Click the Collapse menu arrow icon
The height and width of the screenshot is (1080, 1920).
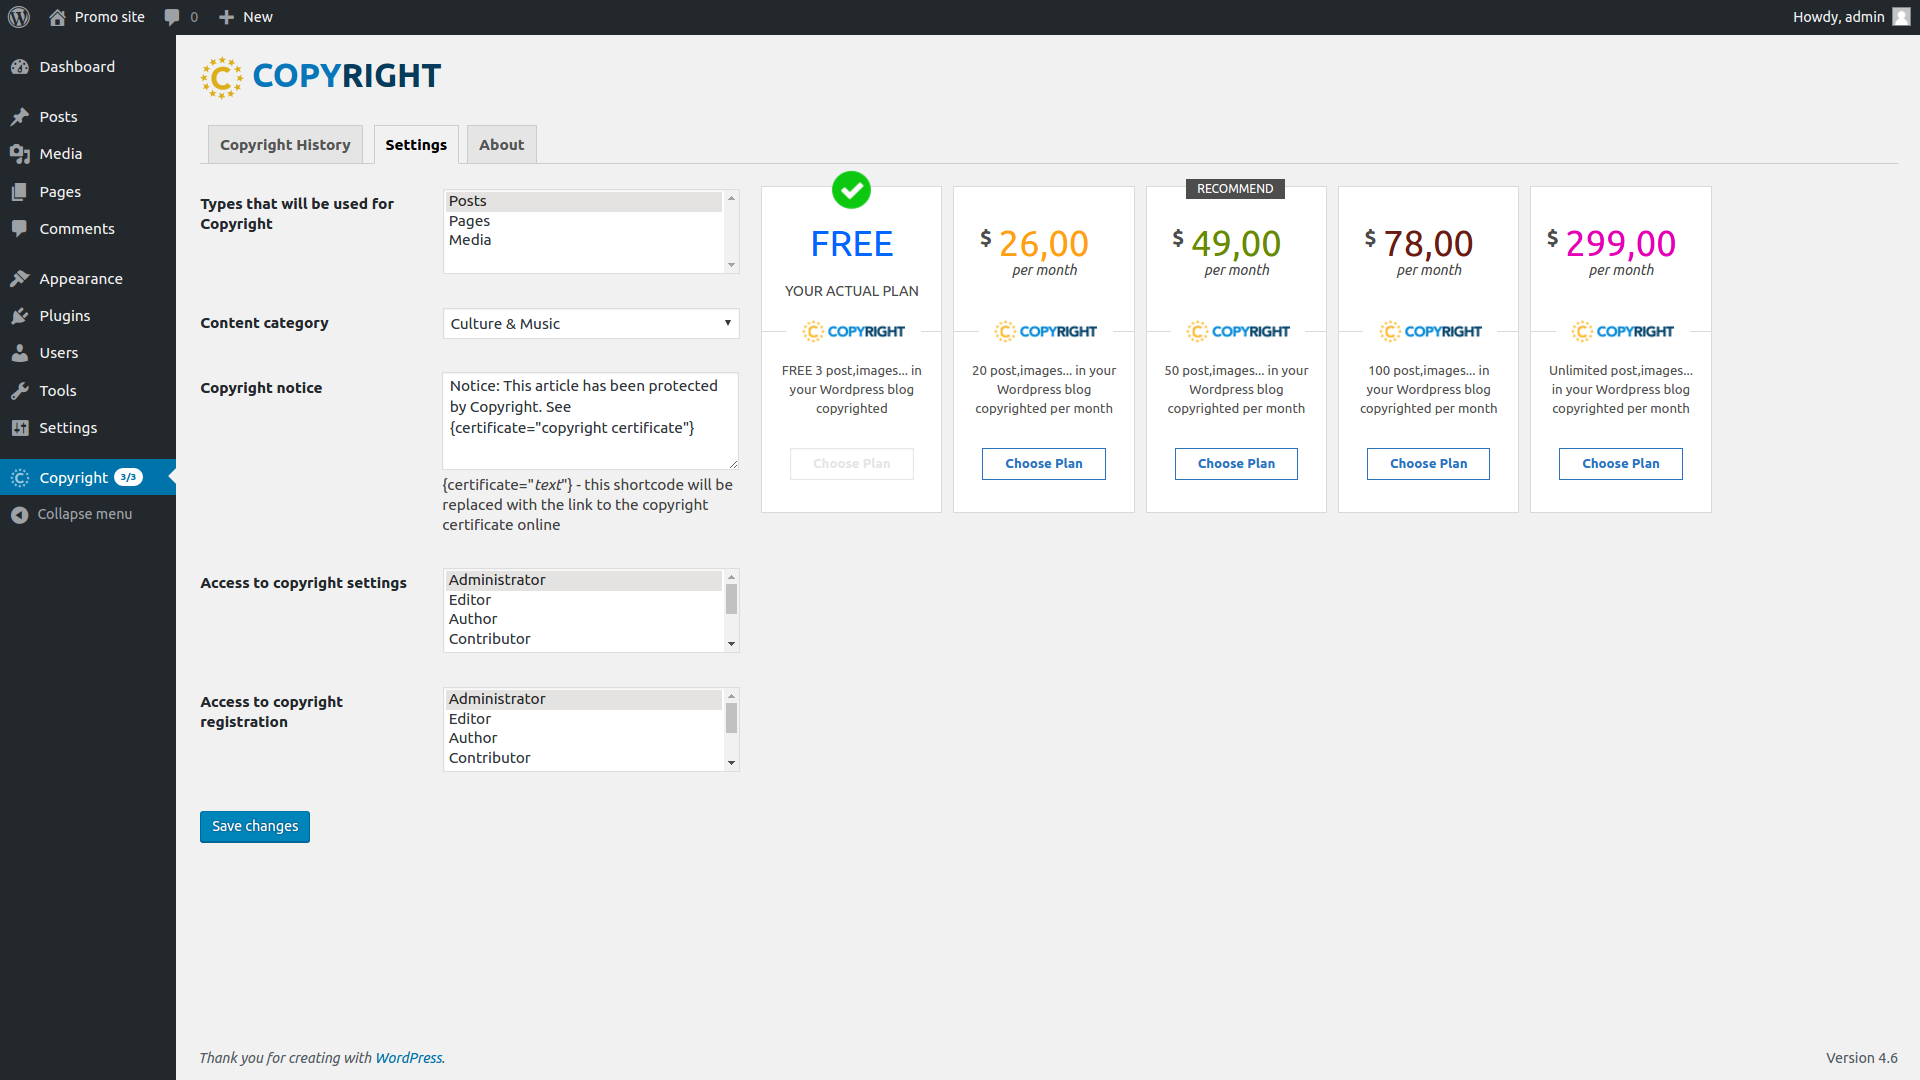click(20, 514)
